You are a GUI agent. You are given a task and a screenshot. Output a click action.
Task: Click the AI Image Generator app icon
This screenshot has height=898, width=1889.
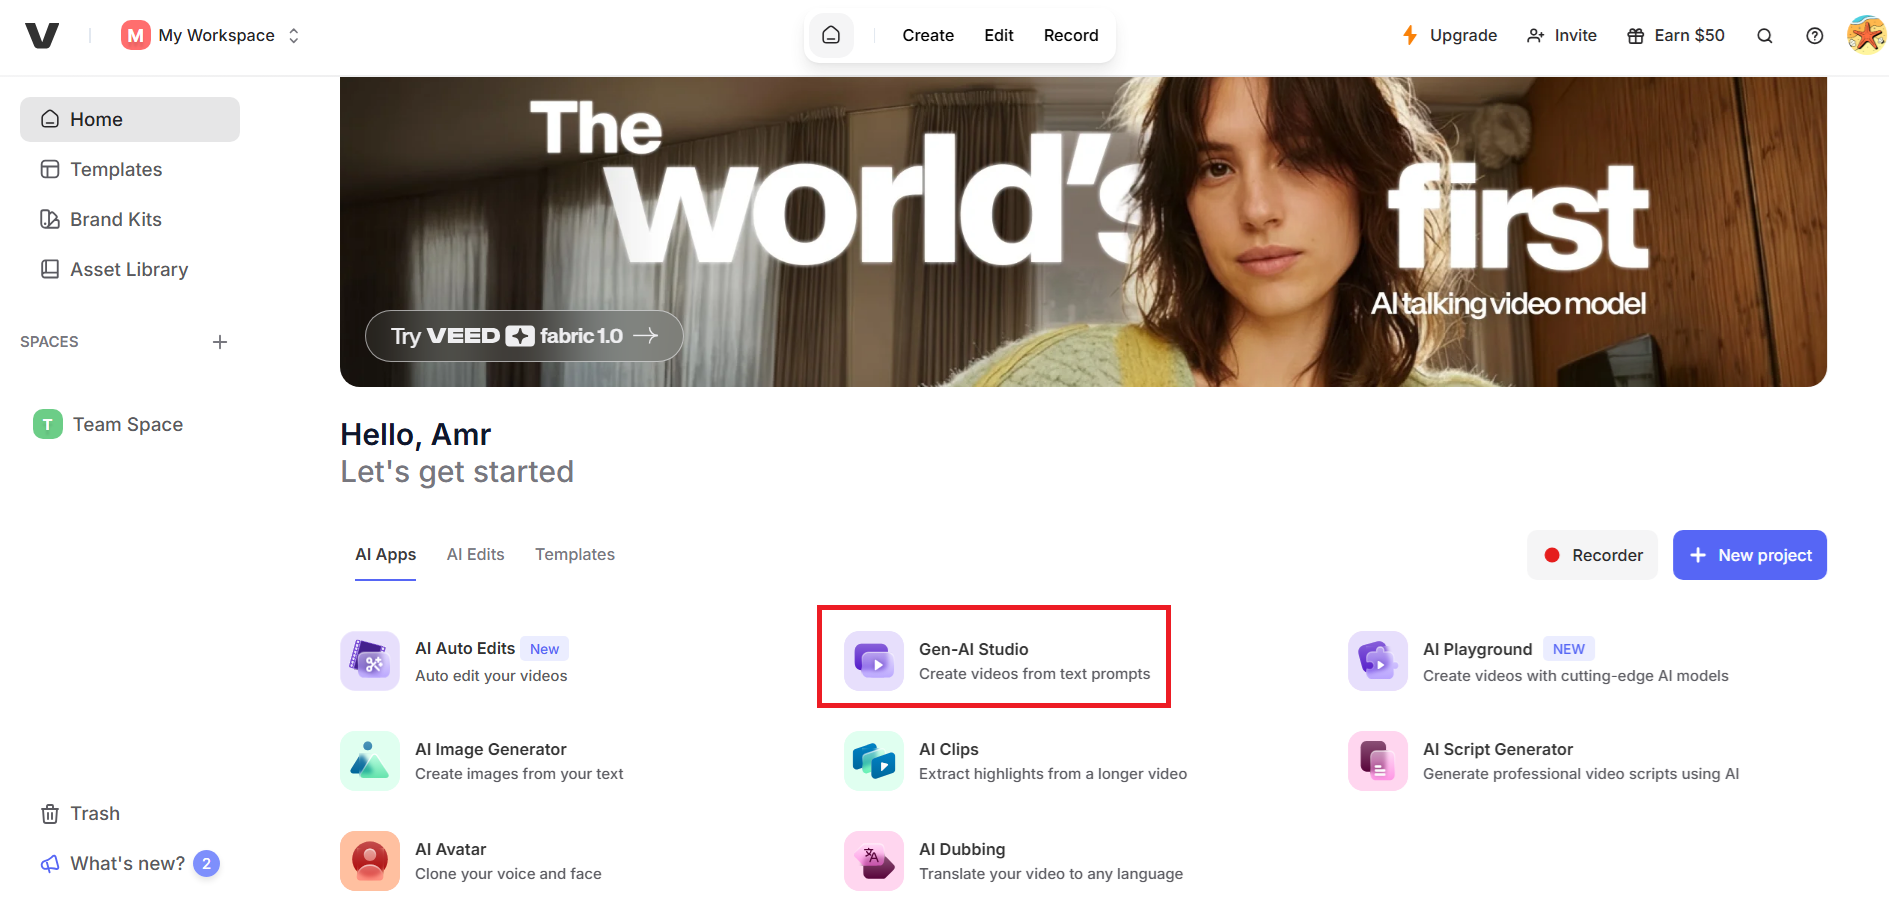point(370,761)
